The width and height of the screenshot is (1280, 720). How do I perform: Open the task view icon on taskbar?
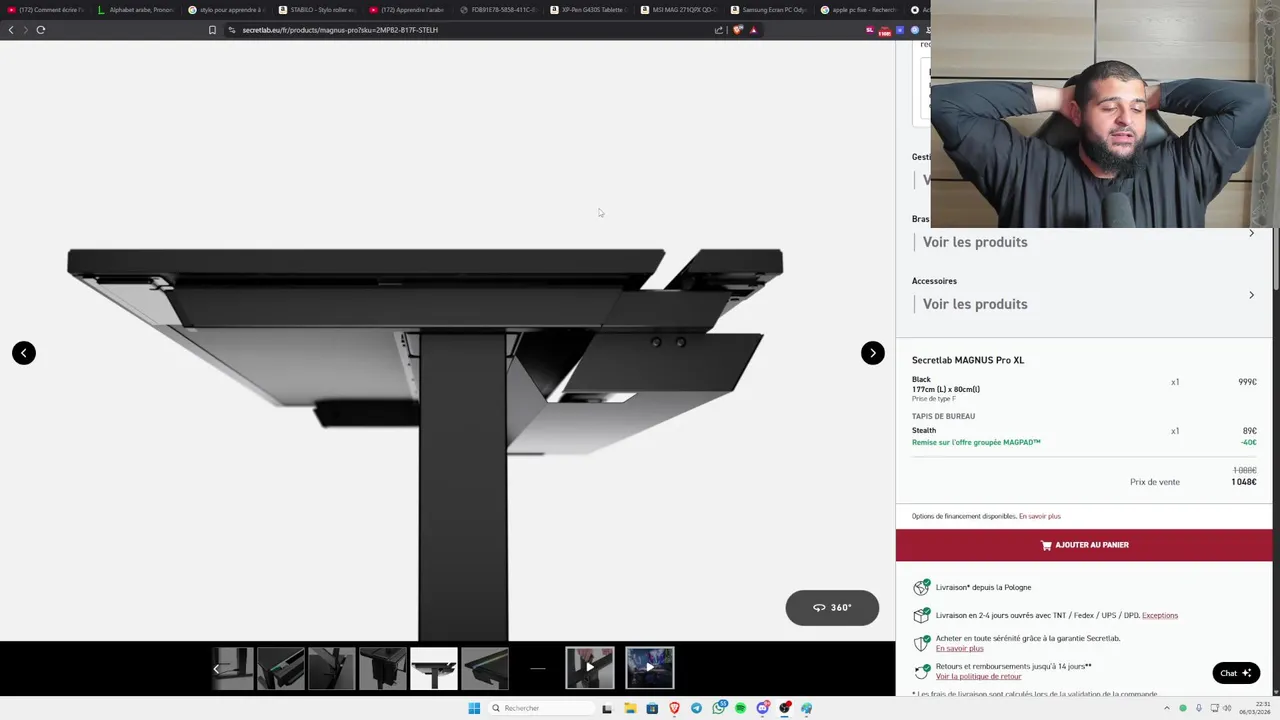[607, 708]
